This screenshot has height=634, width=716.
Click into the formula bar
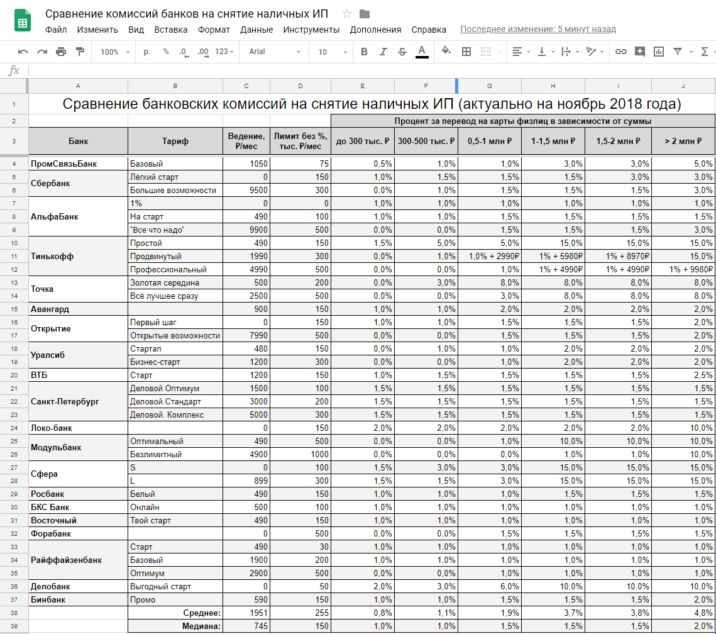pos(372,70)
